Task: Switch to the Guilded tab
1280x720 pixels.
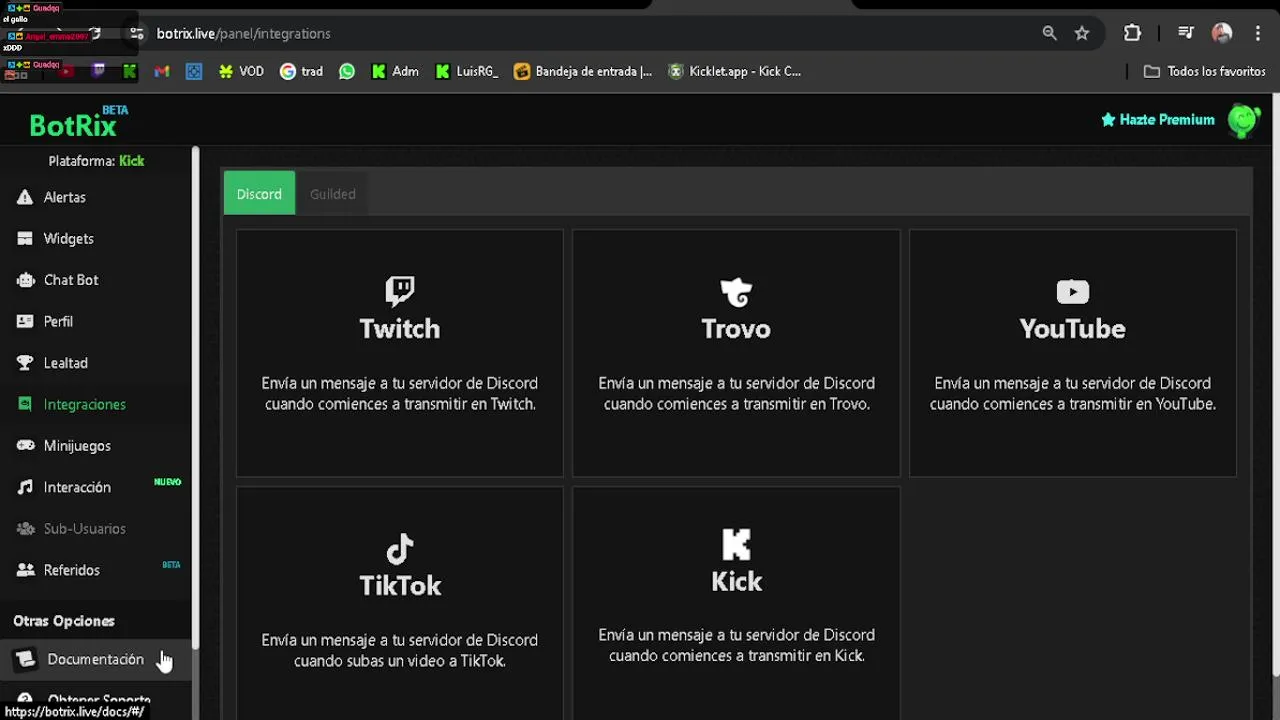Action: (333, 194)
